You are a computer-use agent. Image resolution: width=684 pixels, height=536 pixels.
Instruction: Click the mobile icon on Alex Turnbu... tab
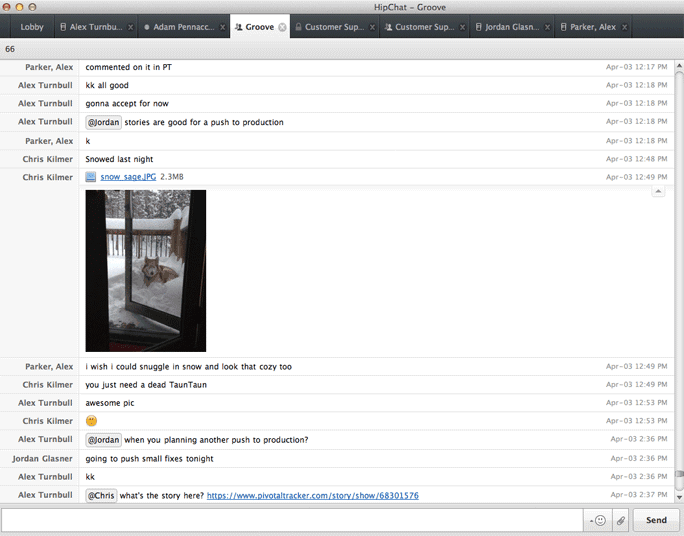(x=63, y=27)
